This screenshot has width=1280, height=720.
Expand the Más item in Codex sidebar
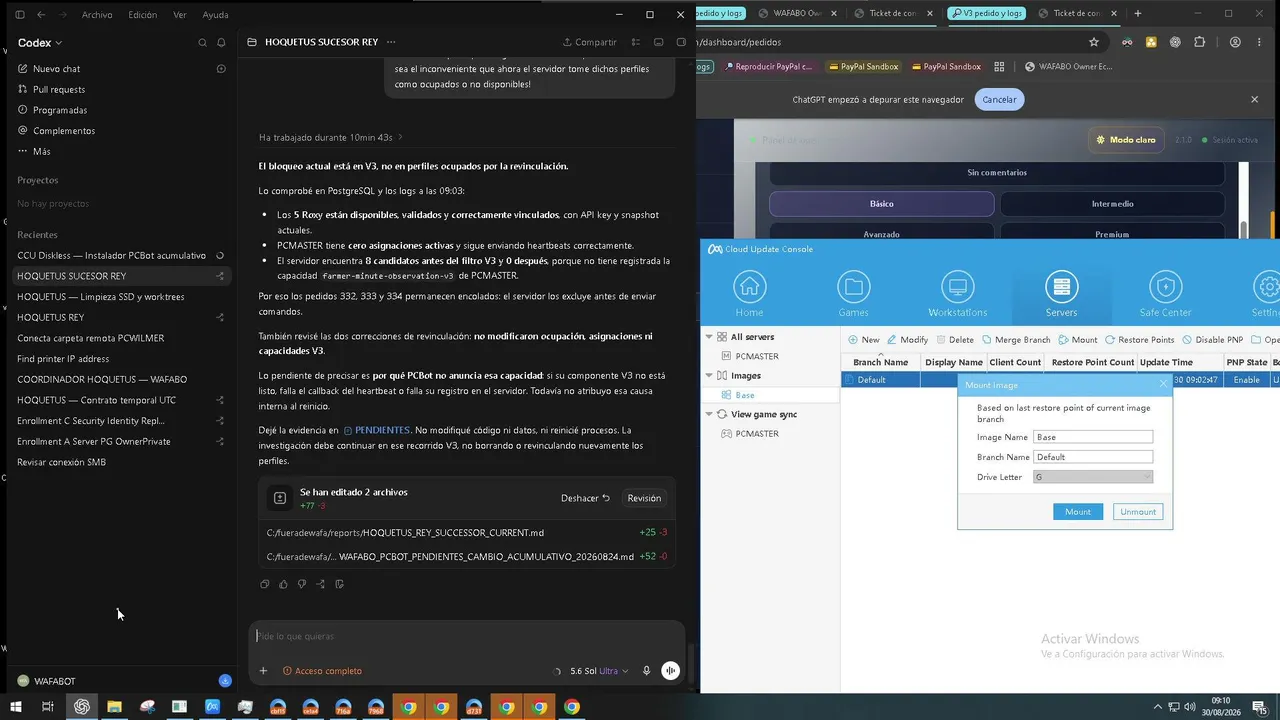point(41,152)
